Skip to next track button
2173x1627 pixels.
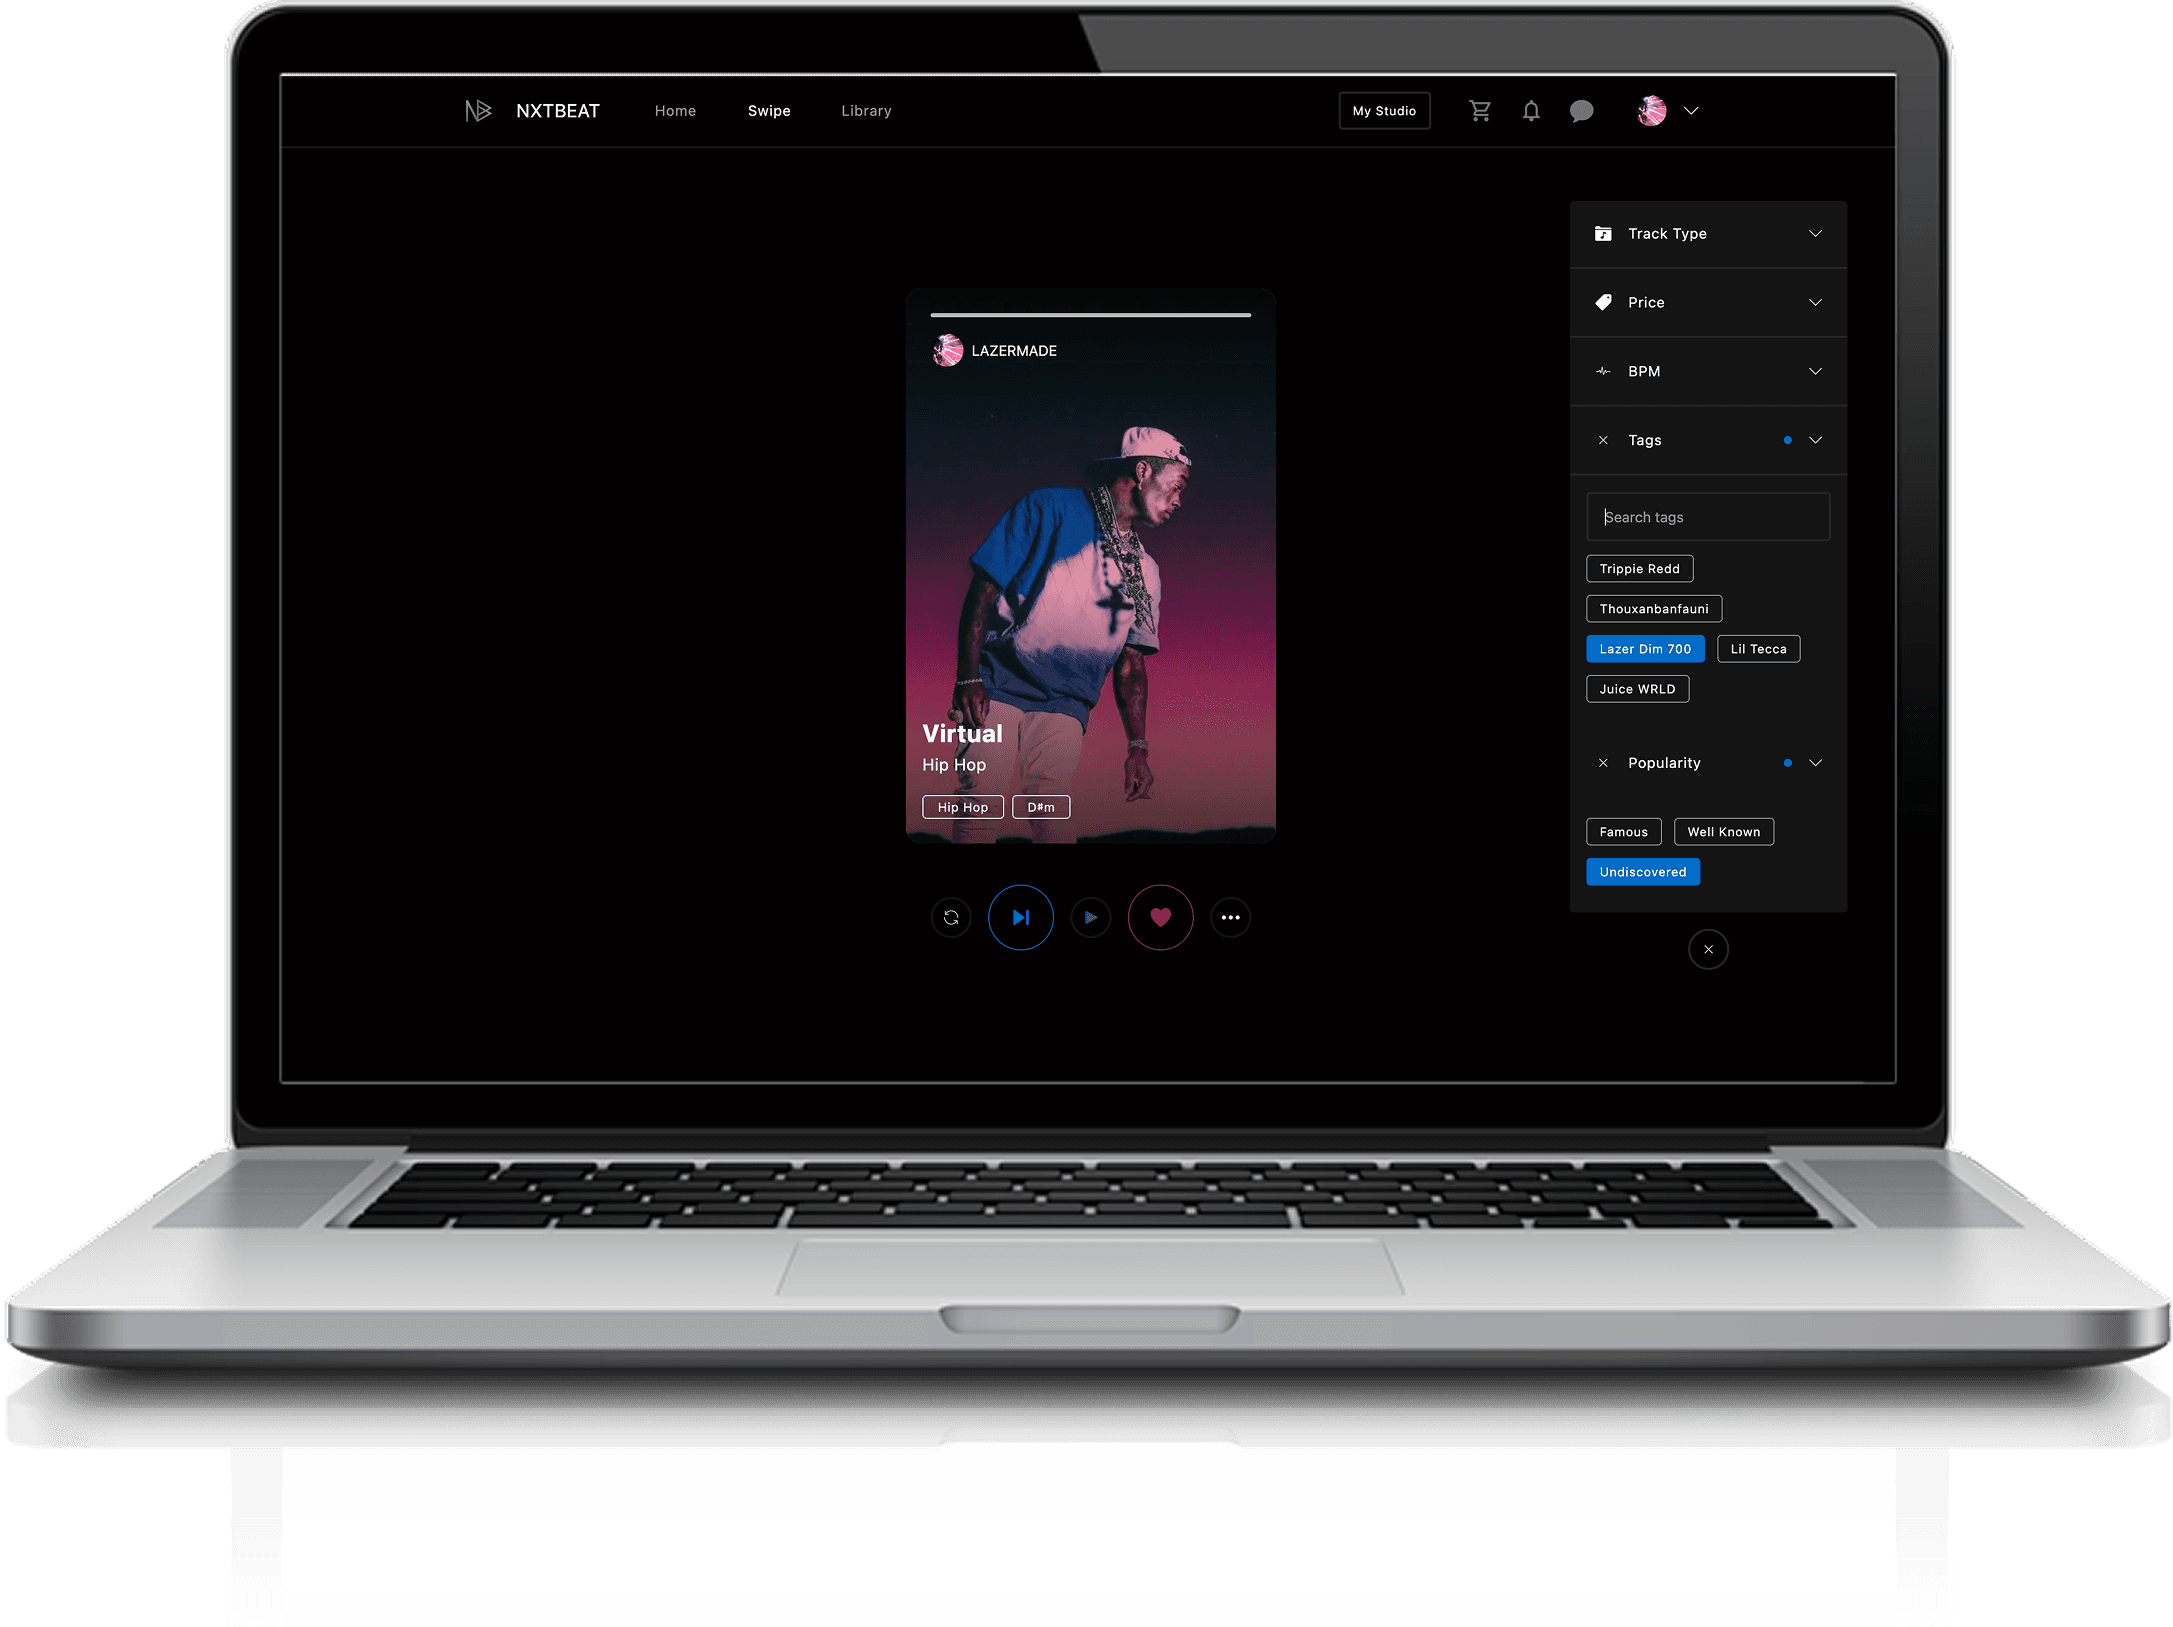(1020, 917)
